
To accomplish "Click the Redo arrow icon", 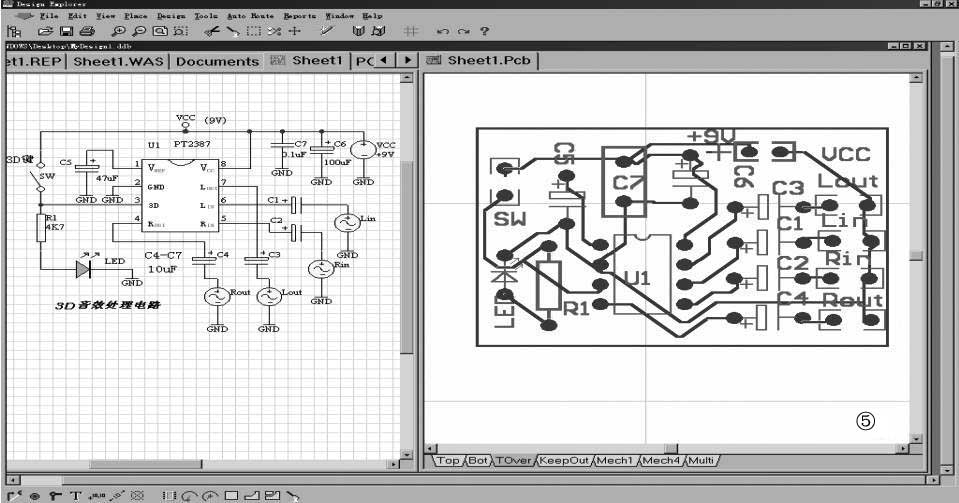I will (463, 32).
